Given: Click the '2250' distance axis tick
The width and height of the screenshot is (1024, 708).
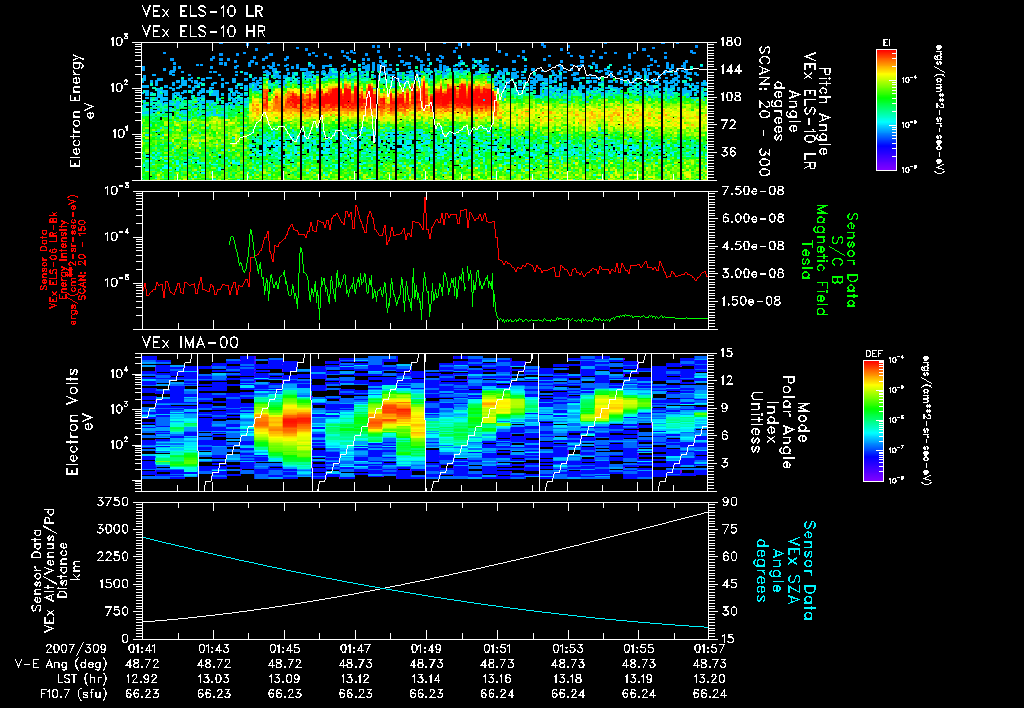Looking at the screenshot, I should (112, 556).
